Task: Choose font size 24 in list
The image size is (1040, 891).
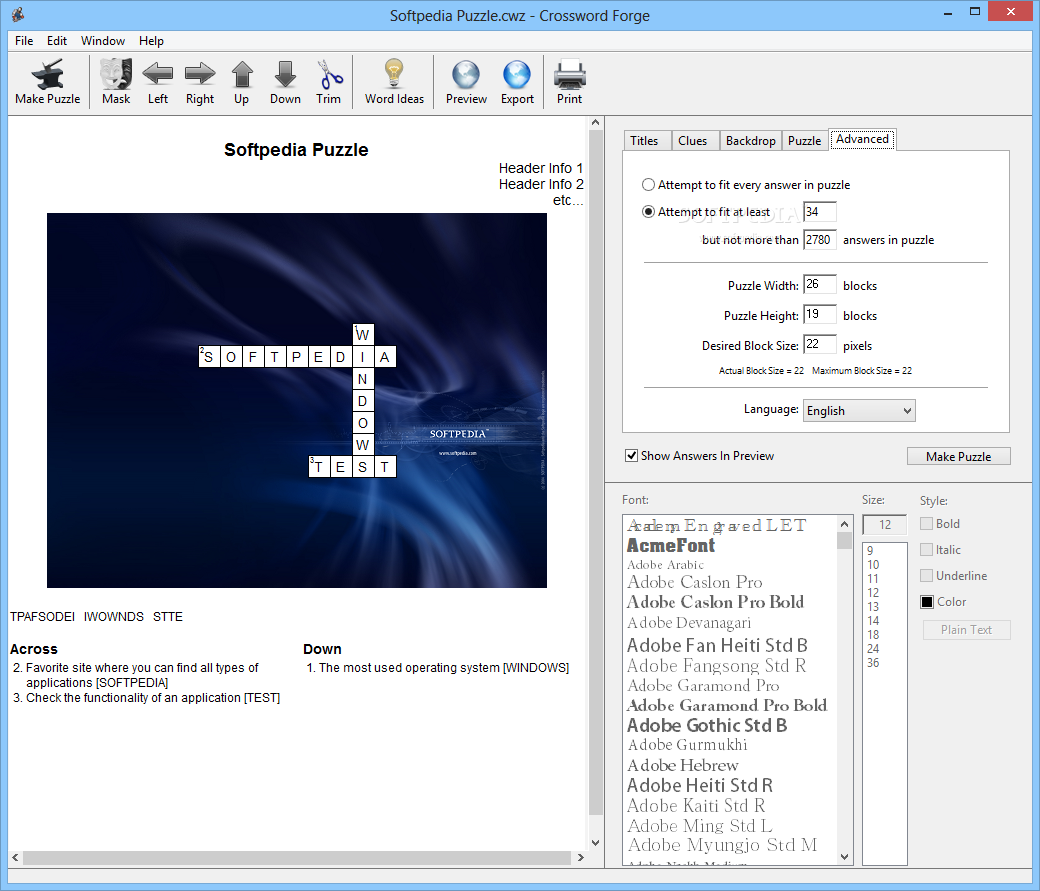Action: [x=873, y=649]
